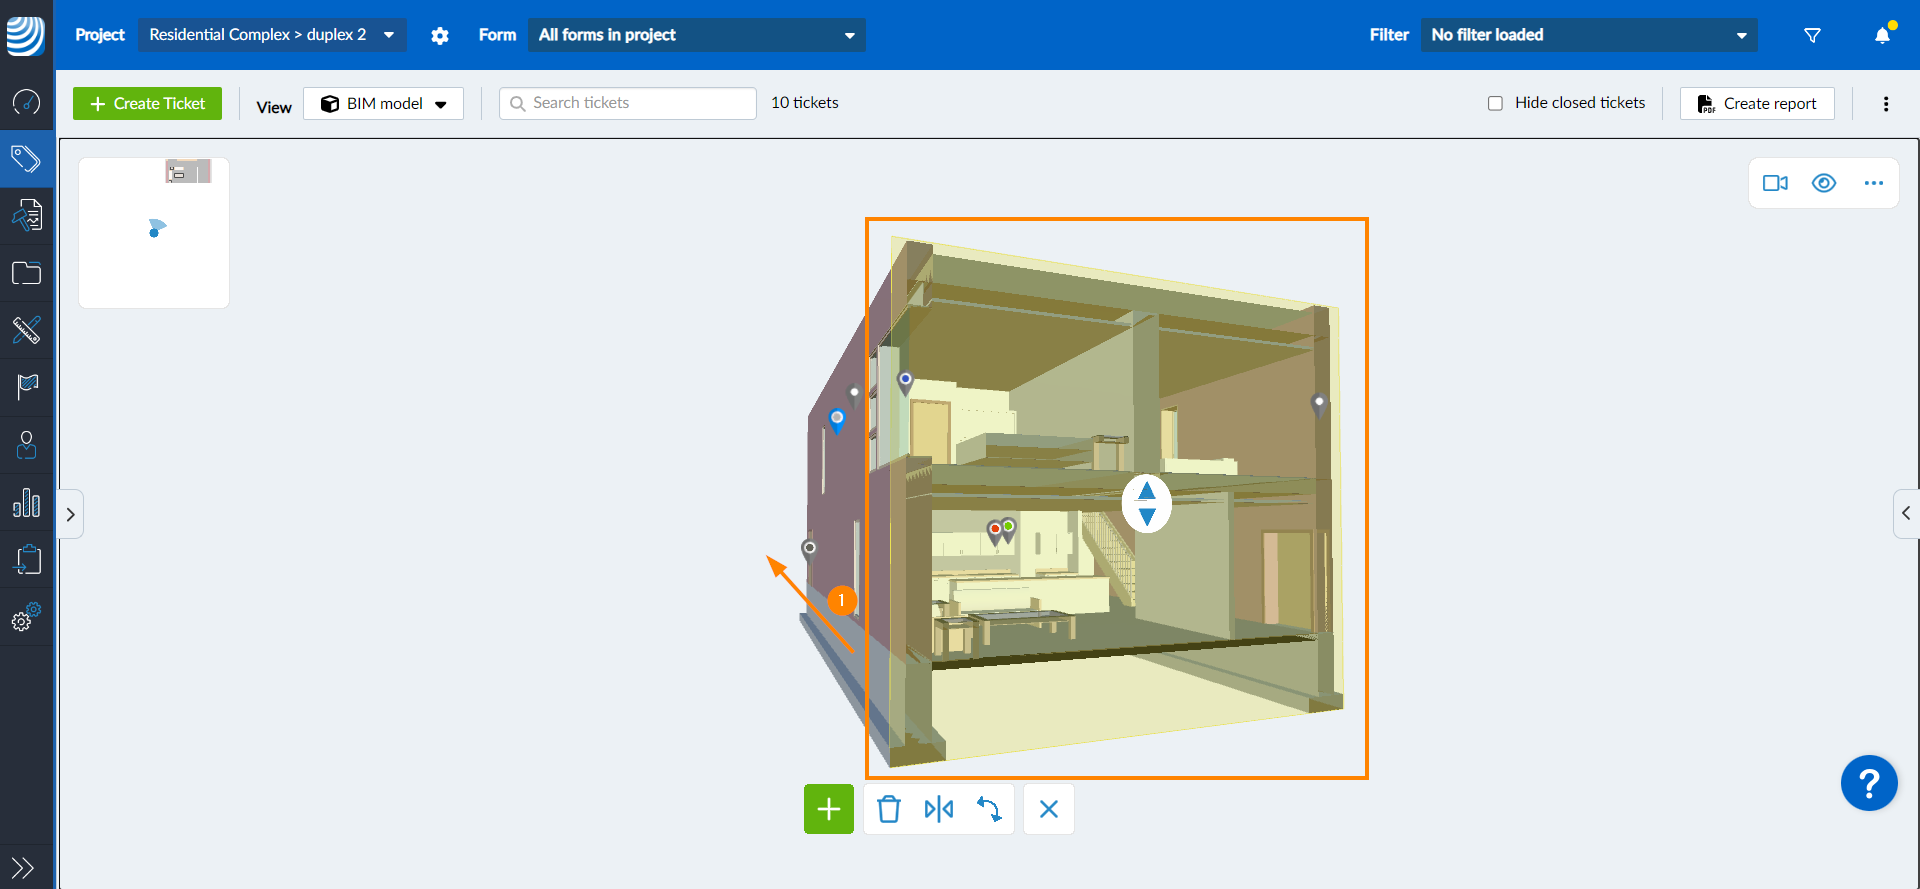Screen dimensions: 1920x889
Task: Expand the left side panel chevron
Action: tap(70, 514)
